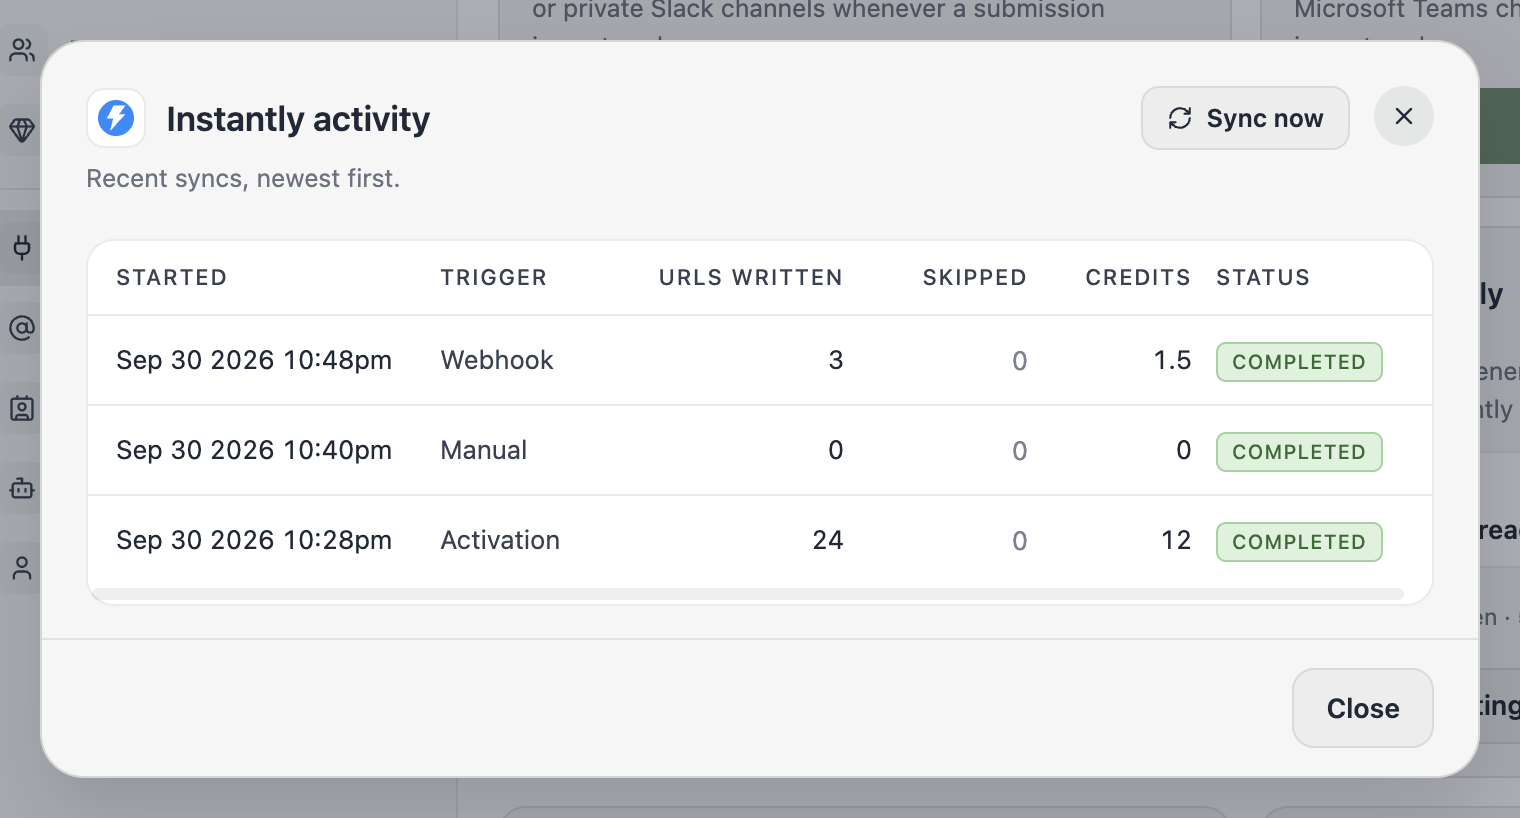Click the "Recent syncs, newest first." subtitle
Screen dimensions: 1520x818
click(x=243, y=178)
